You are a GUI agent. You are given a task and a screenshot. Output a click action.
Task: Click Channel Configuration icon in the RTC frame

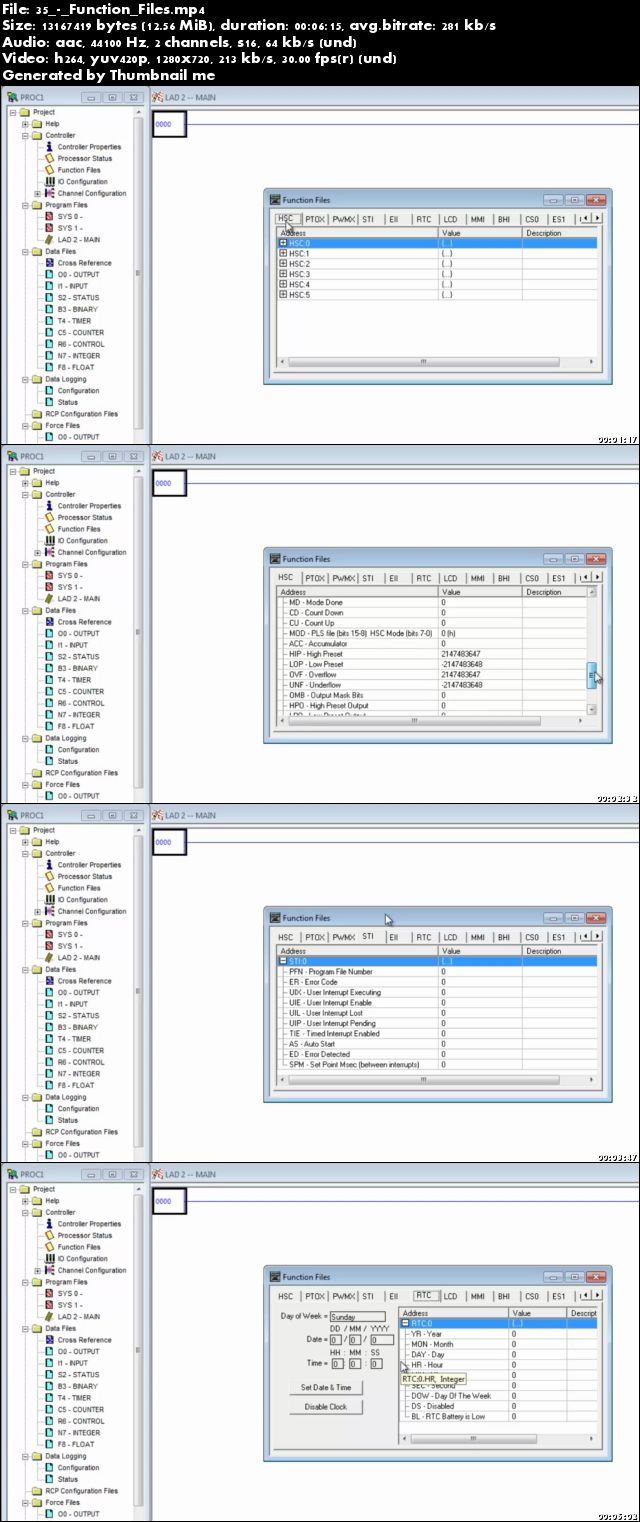50,1270
